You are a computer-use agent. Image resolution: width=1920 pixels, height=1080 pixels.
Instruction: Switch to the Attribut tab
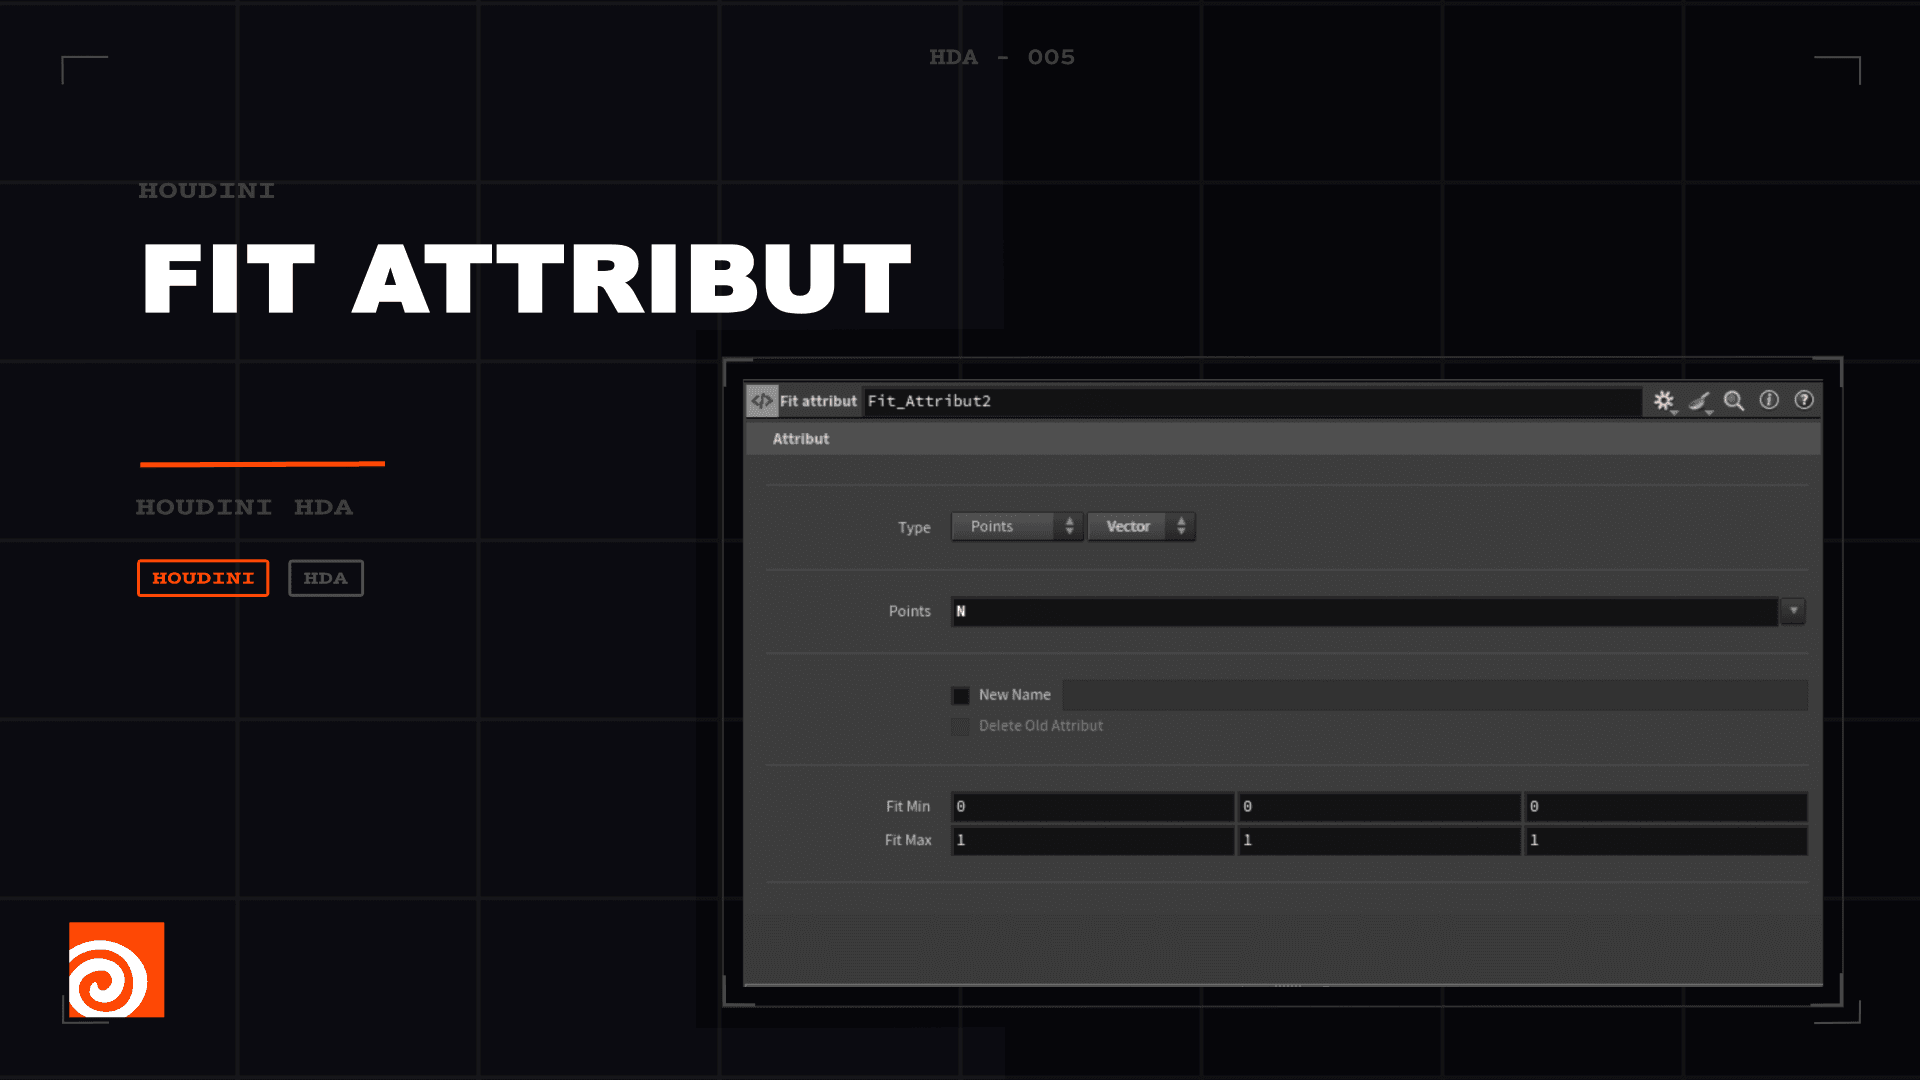point(801,439)
